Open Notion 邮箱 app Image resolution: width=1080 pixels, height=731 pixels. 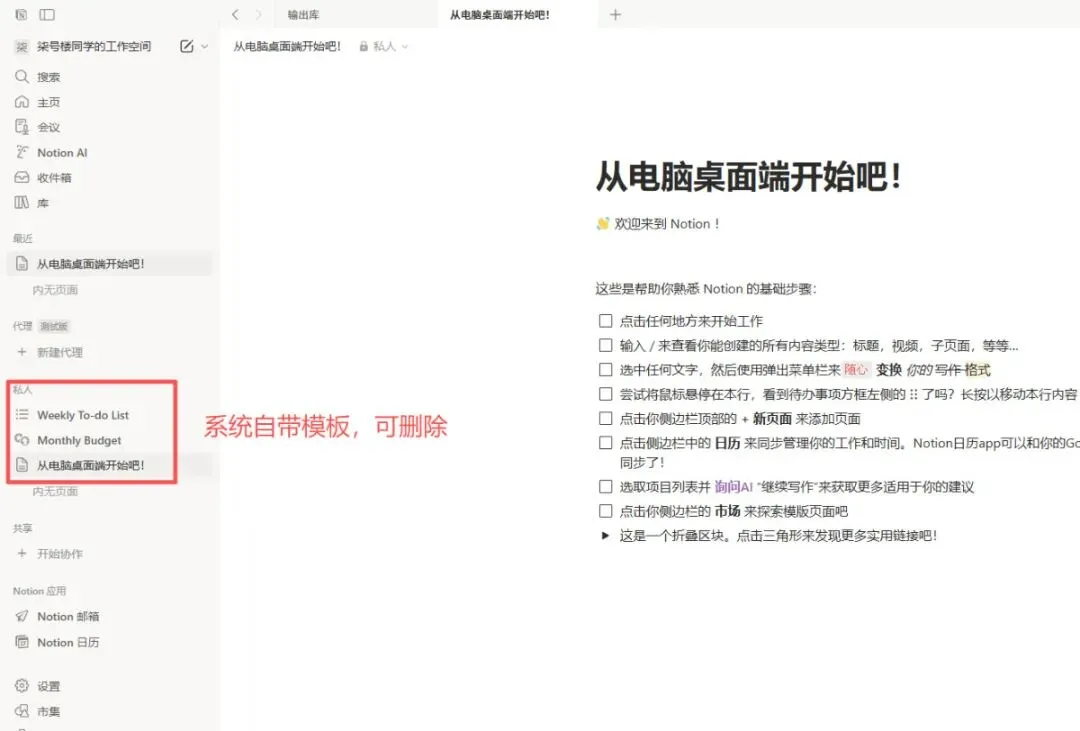[110, 616]
